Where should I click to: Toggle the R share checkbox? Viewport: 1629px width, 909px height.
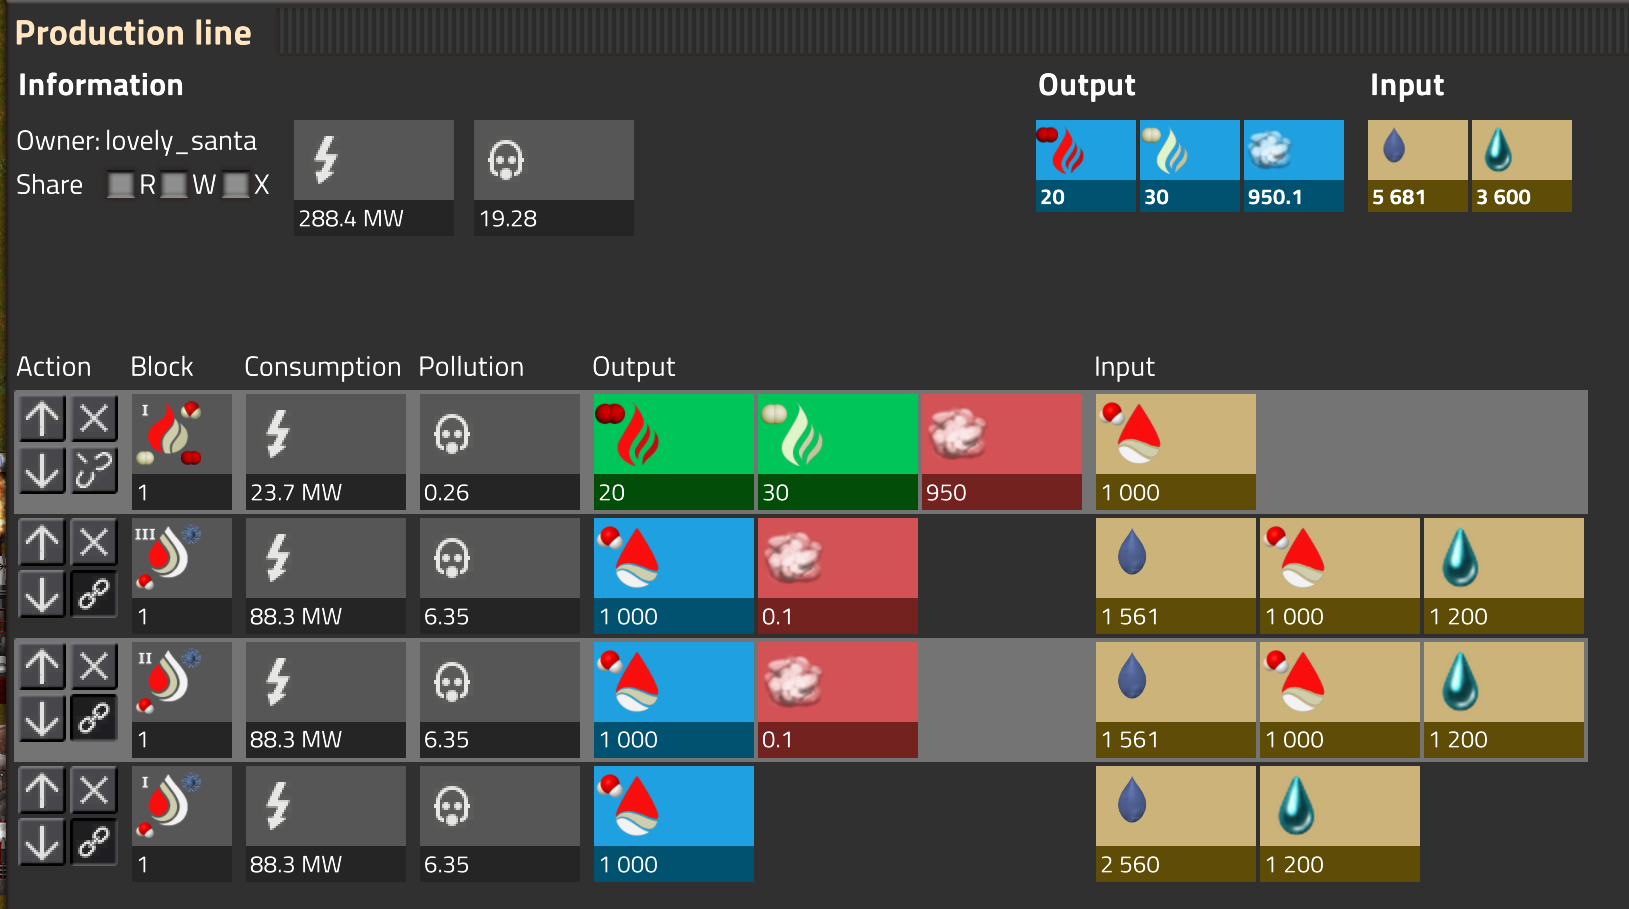[121, 185]
